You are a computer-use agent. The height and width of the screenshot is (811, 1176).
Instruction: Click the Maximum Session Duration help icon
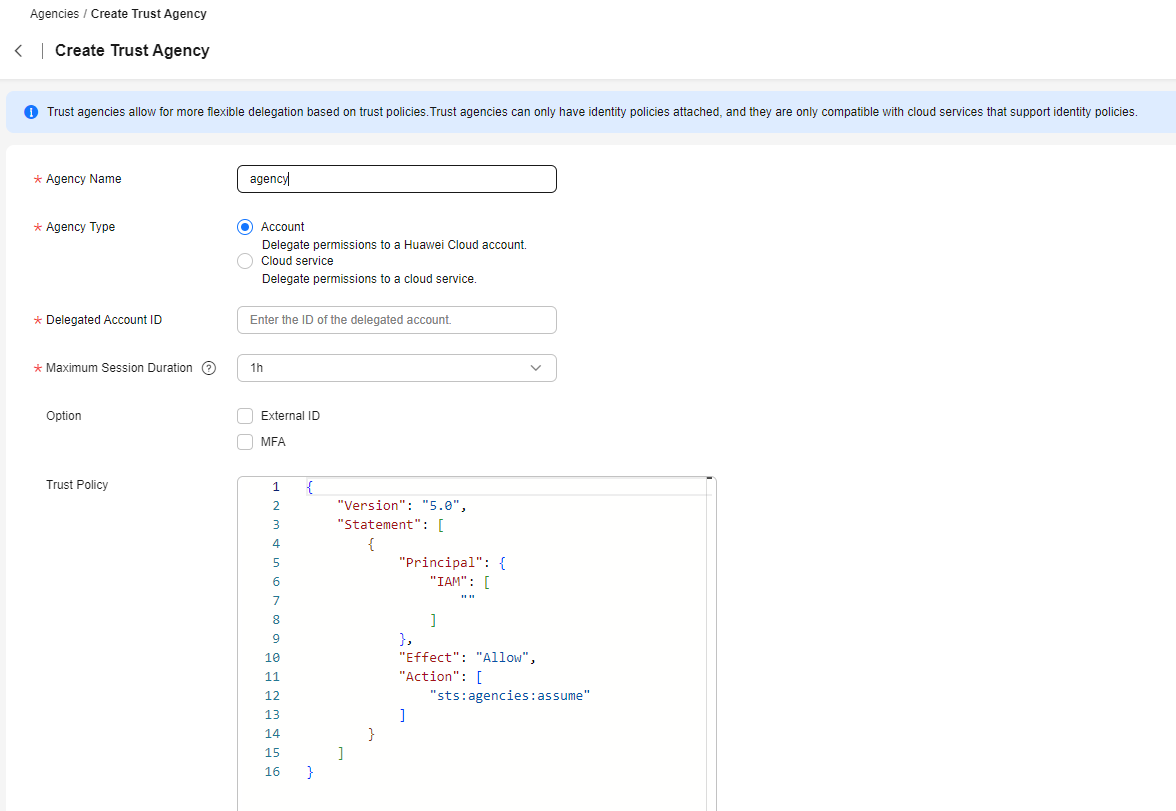click(x=209, y=368)
